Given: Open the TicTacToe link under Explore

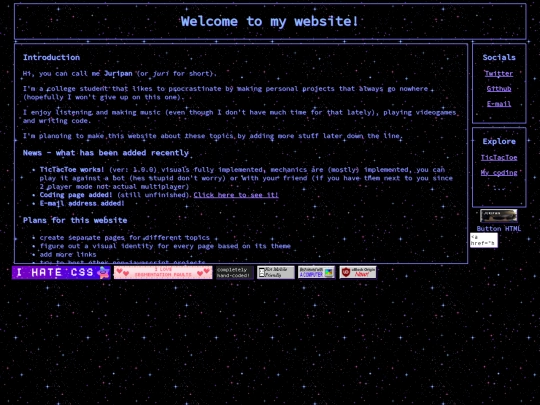Looking at the screenshot, I should coord(499,157).
